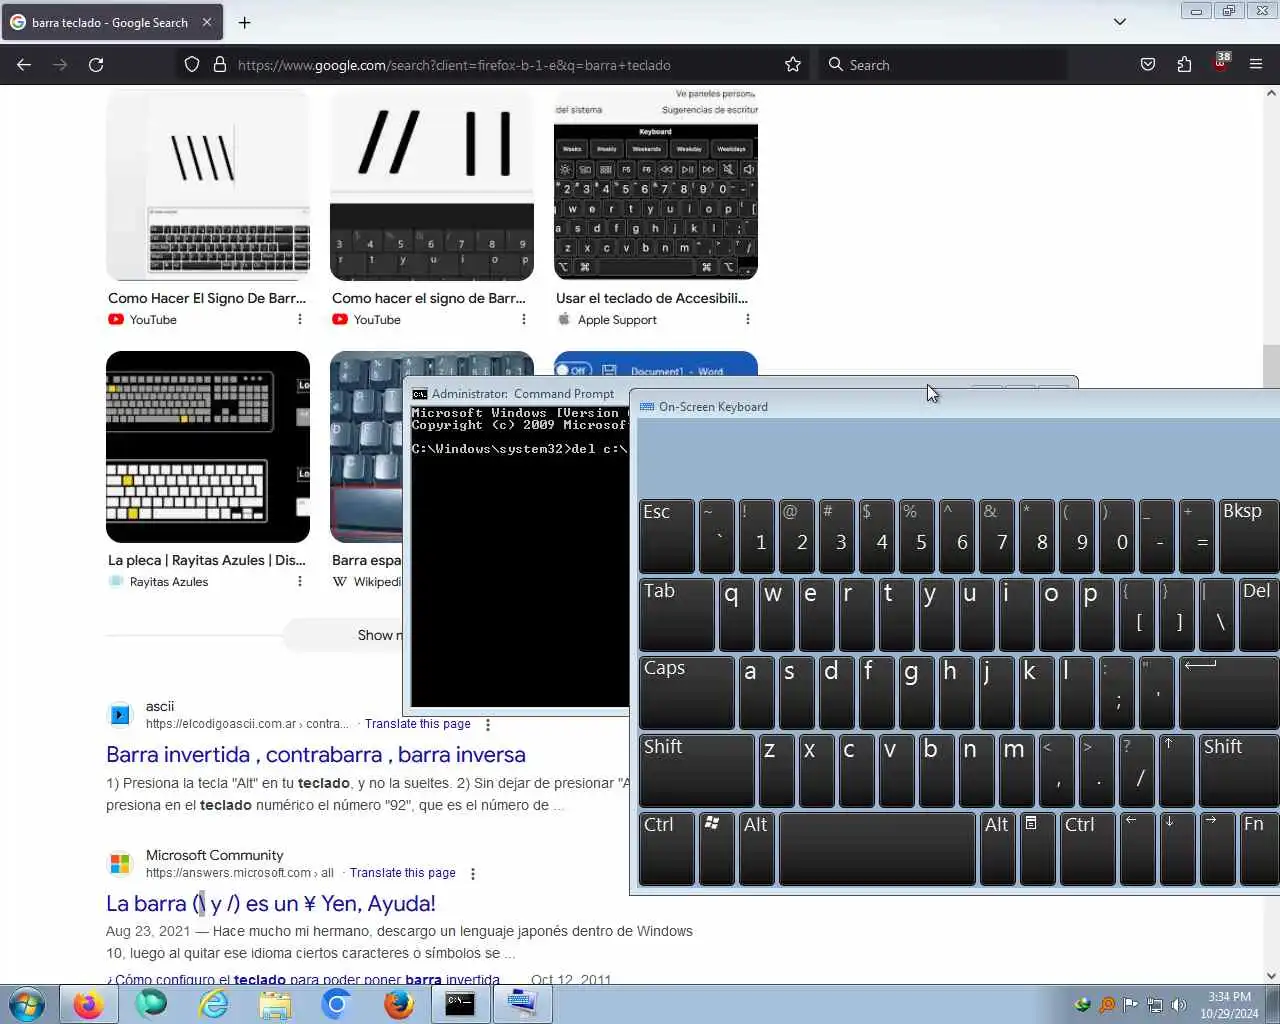
Task: Click the volume speaker tray icon
Action: pos(1179,1005)
